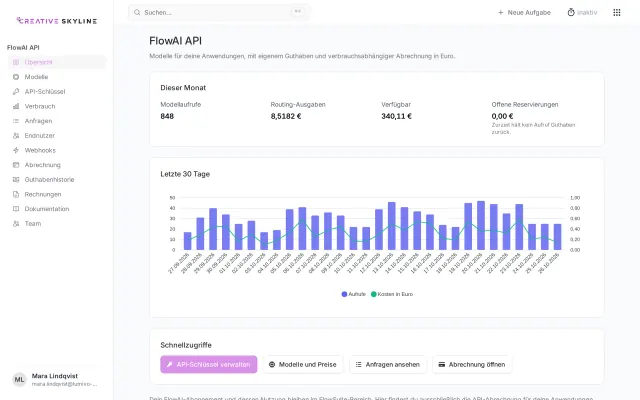
Task: Open Webhooks in the sidebar
Action: (x=57, y=150)
